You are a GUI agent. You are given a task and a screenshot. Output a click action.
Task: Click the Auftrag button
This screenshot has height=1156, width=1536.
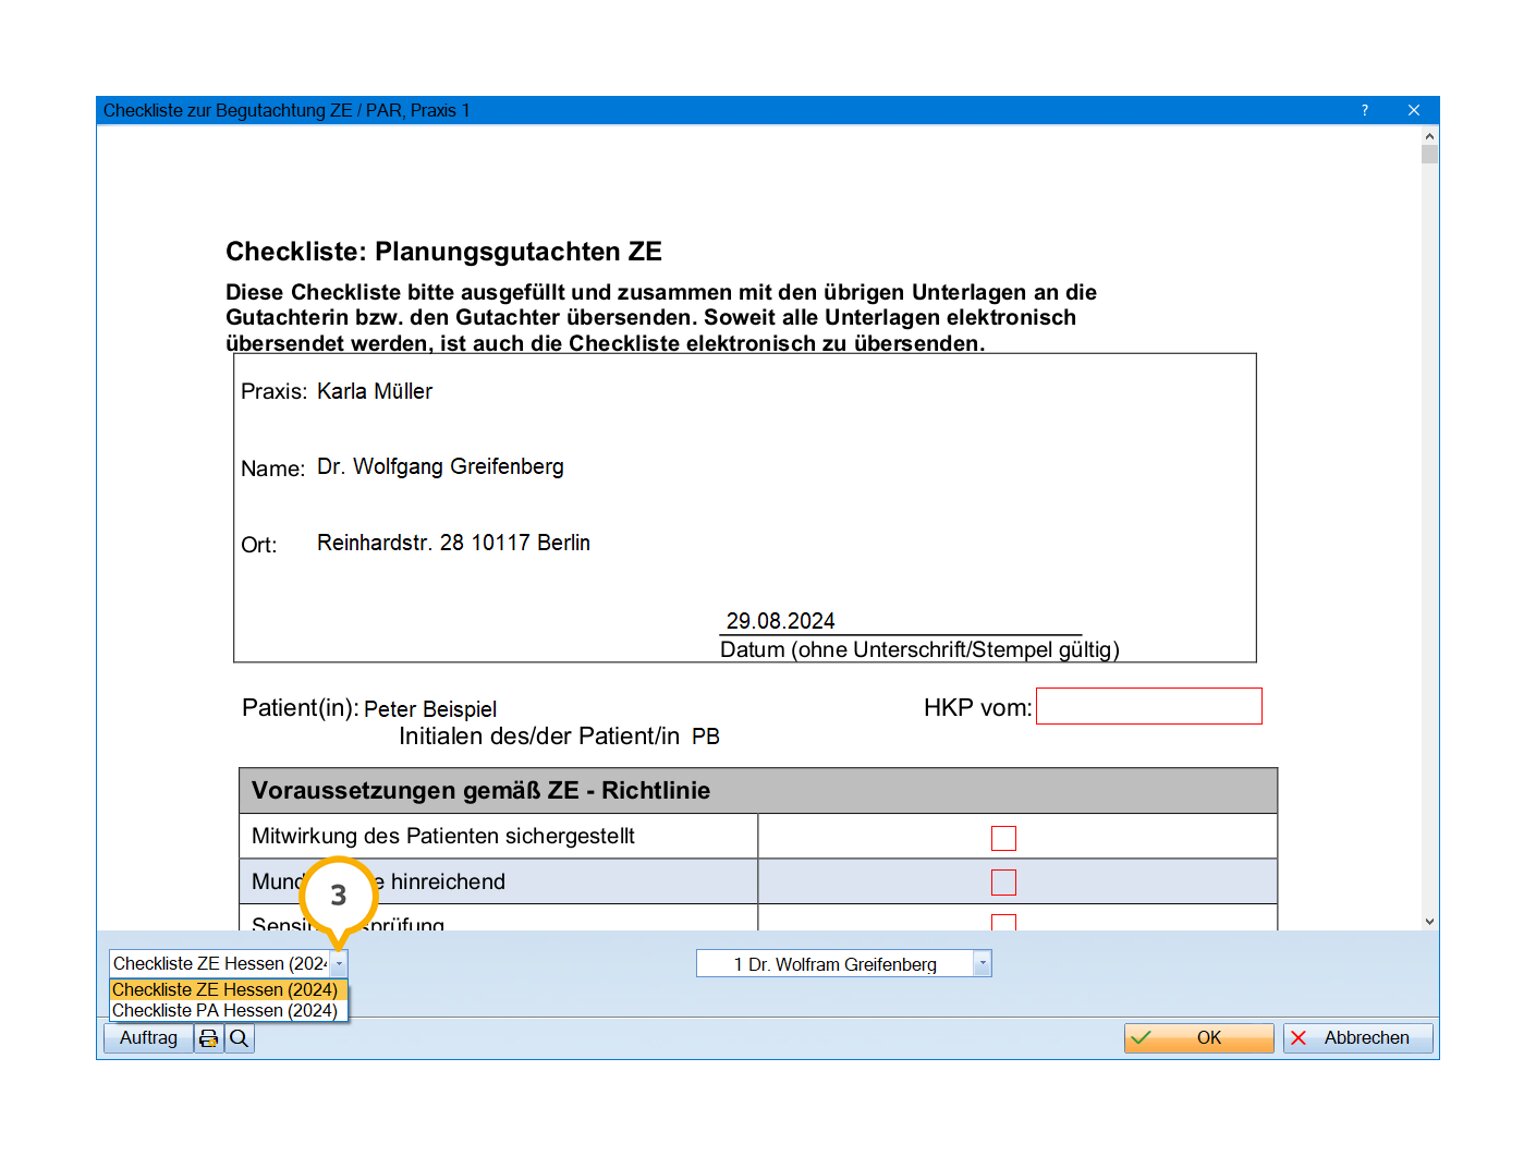coord(148,1038)
